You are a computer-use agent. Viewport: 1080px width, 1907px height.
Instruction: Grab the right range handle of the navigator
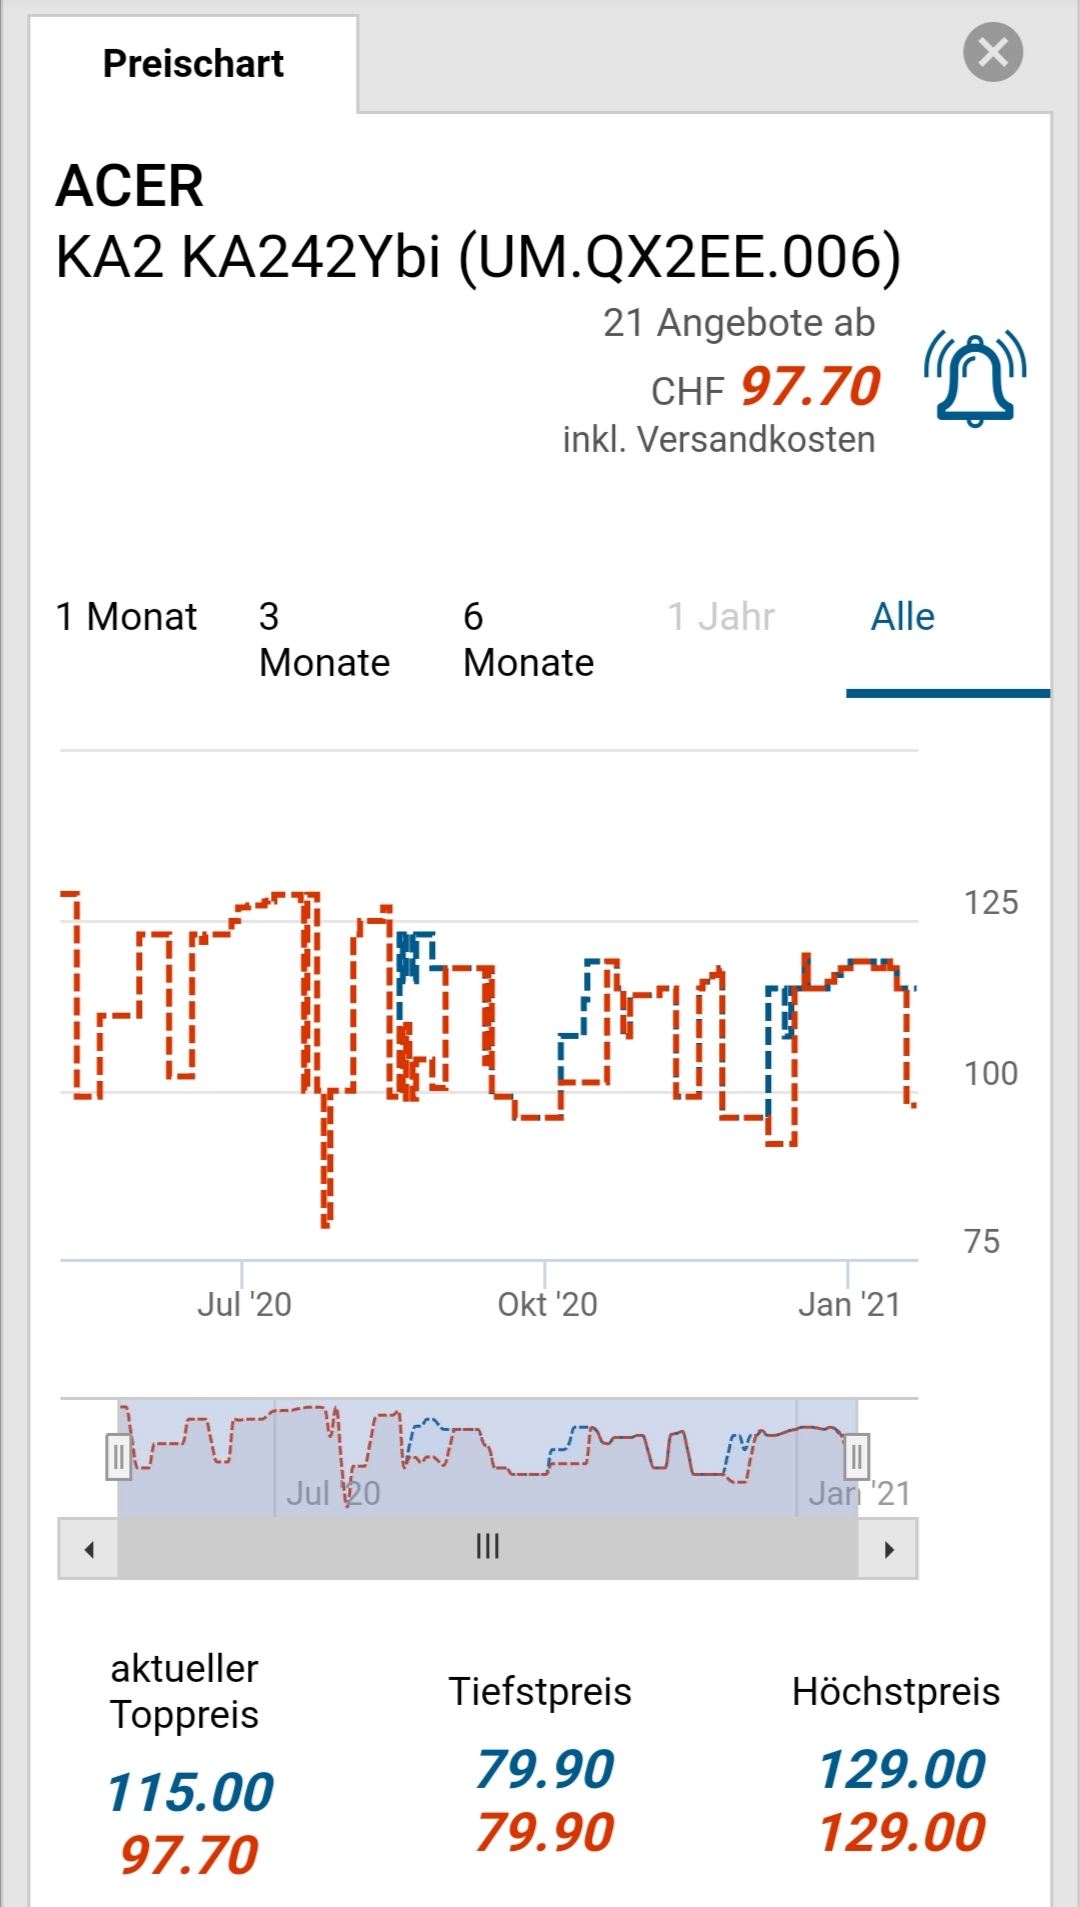(x=856, y=1456)
